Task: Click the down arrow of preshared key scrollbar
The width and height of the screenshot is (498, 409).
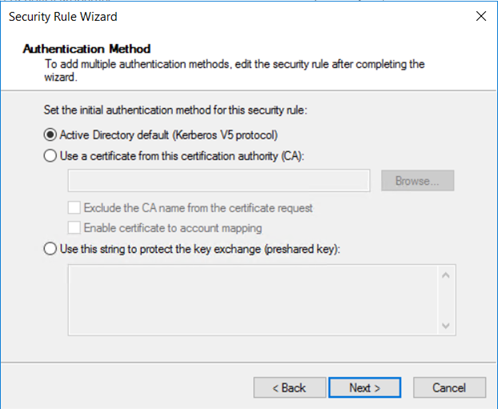Action: tap(446, 325)
